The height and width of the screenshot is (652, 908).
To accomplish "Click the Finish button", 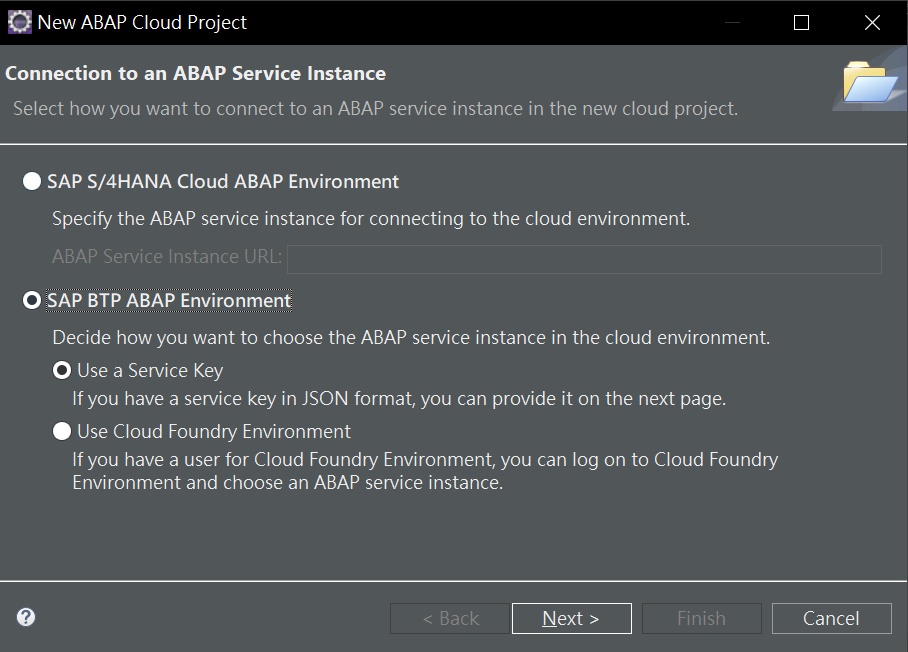I will coord(701,619).
